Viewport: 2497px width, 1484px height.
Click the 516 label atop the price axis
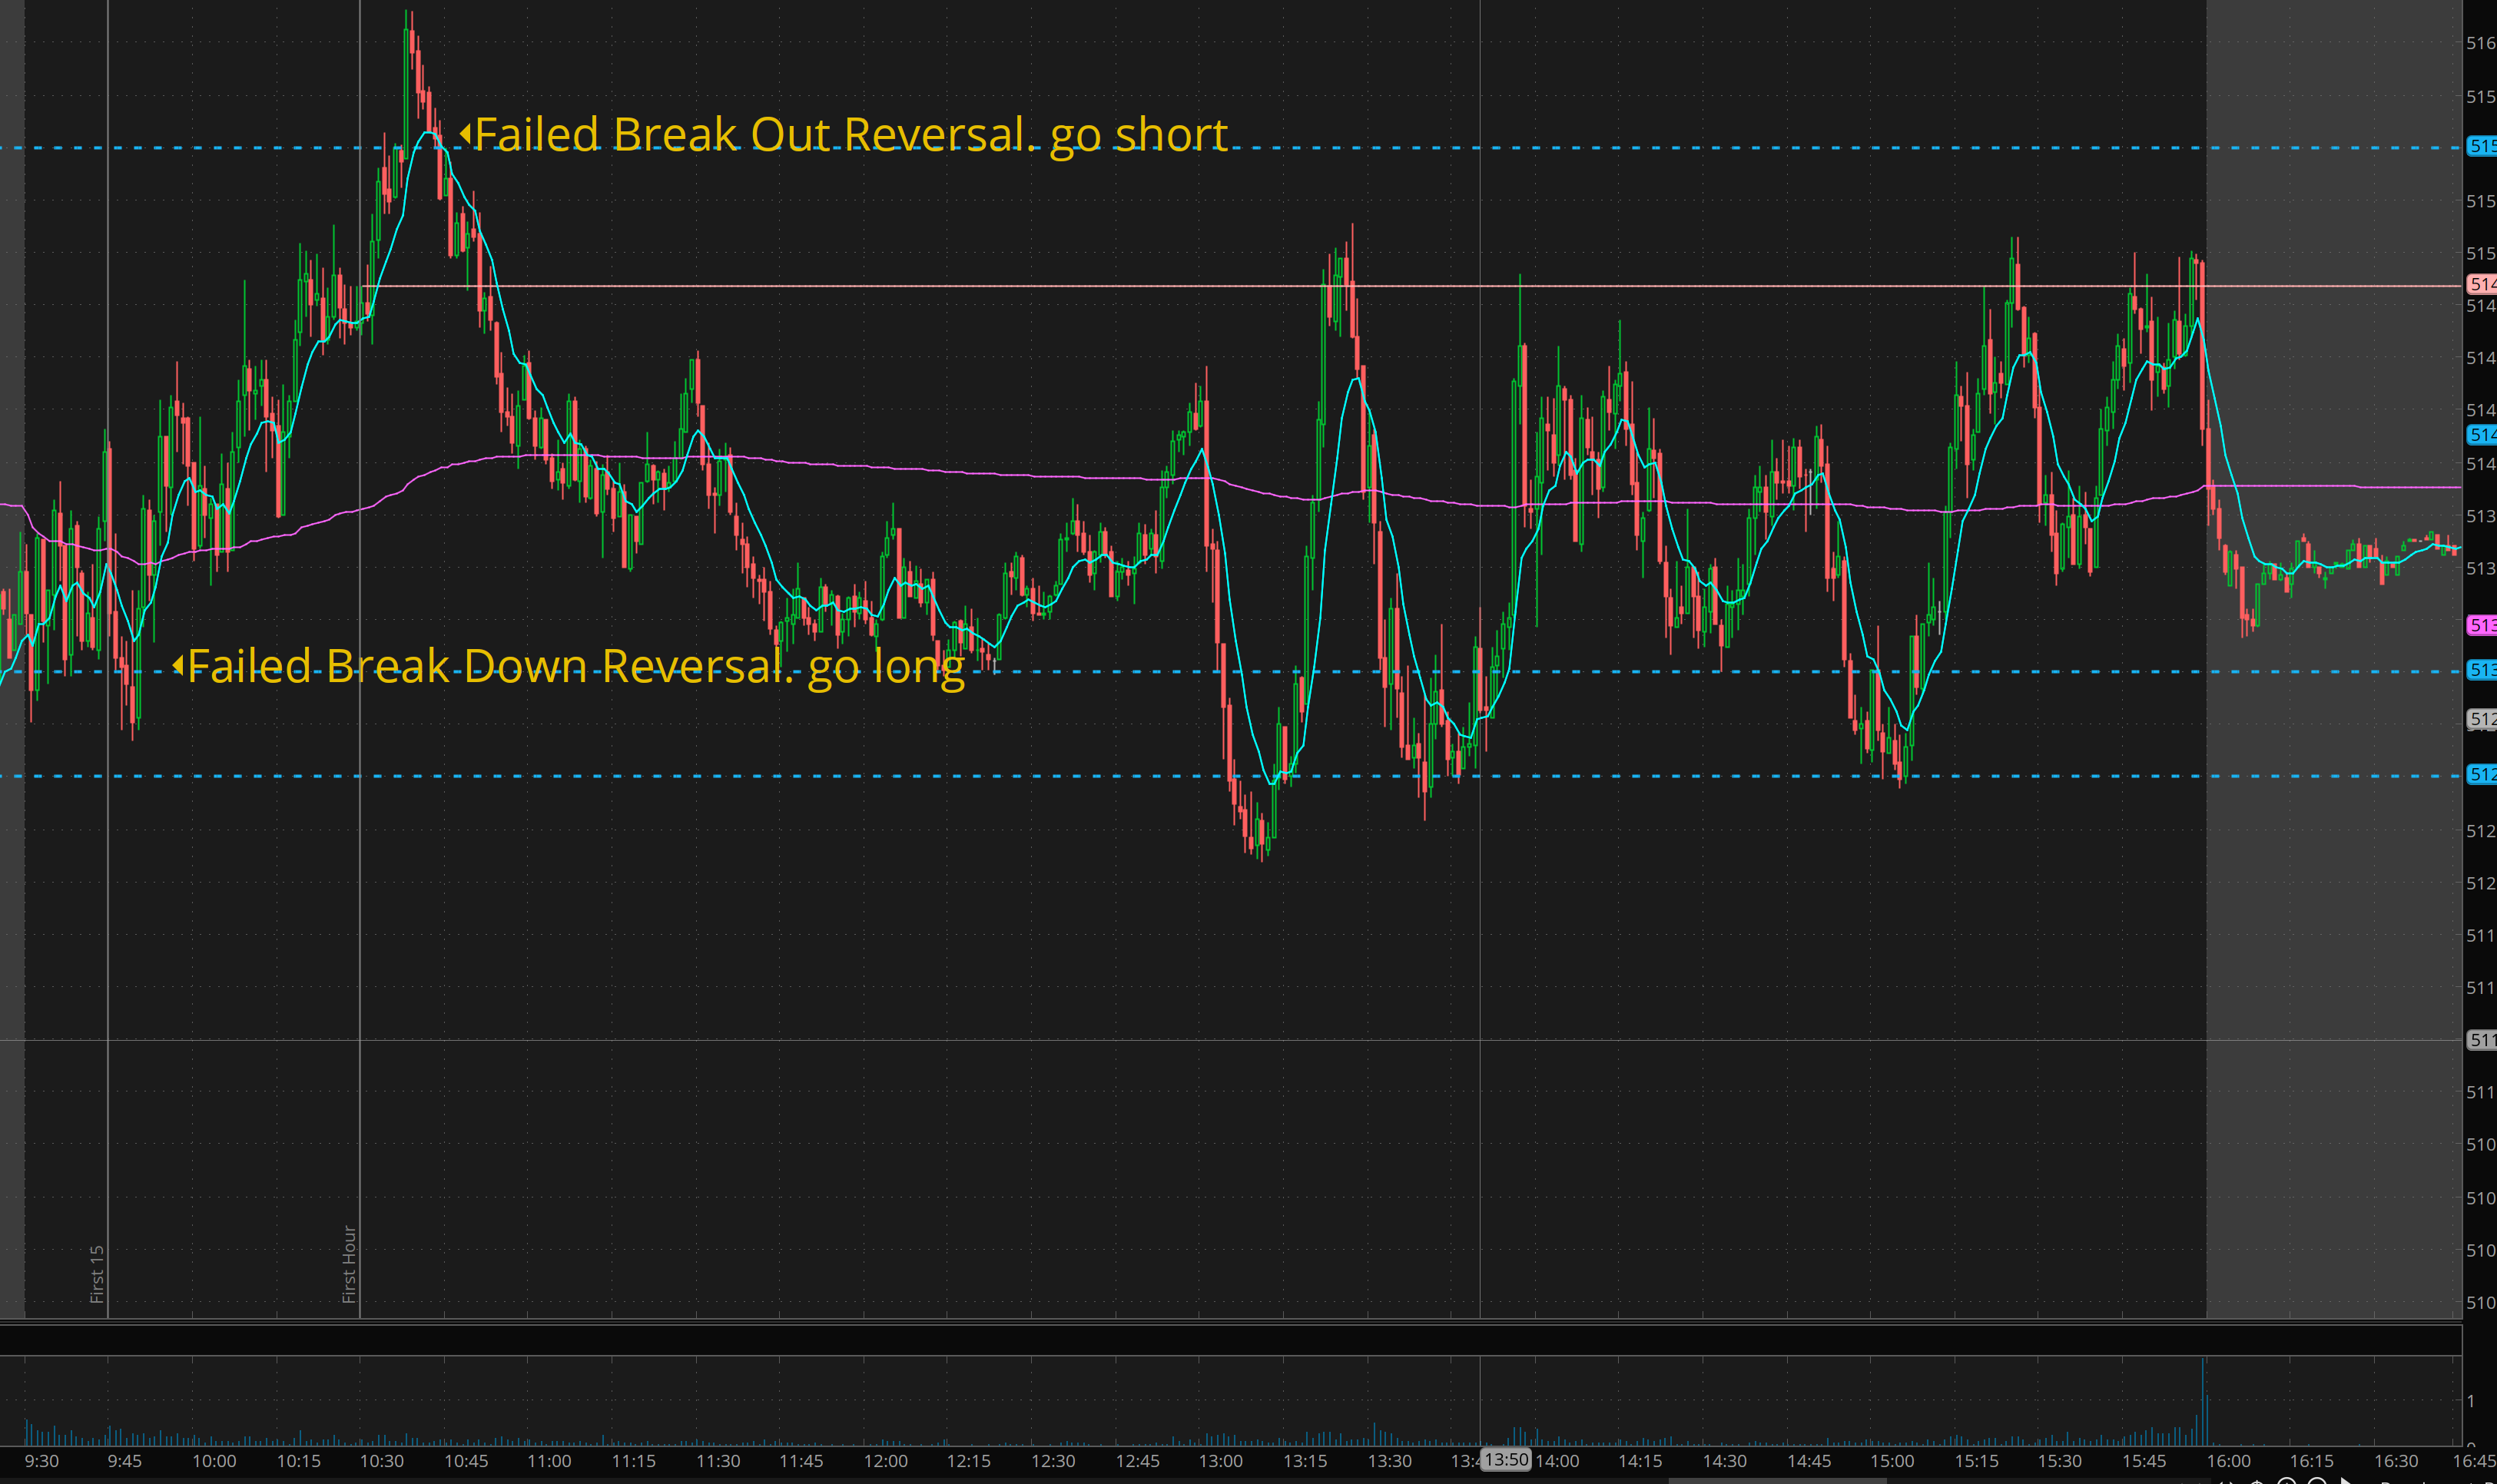2480,43
